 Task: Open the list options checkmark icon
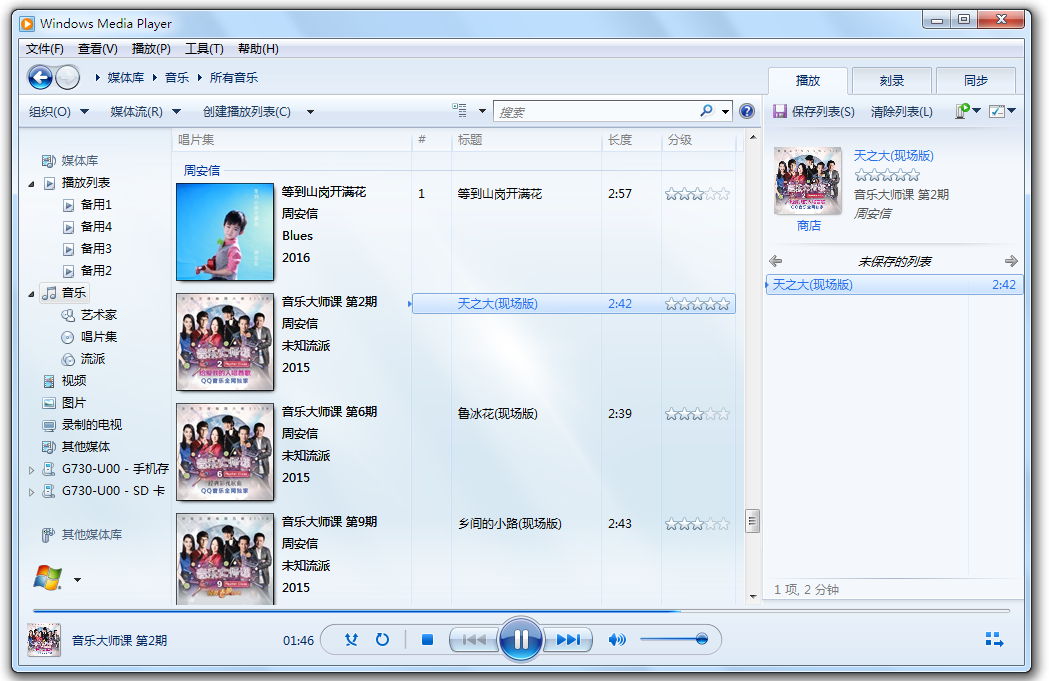pos(997,111)
